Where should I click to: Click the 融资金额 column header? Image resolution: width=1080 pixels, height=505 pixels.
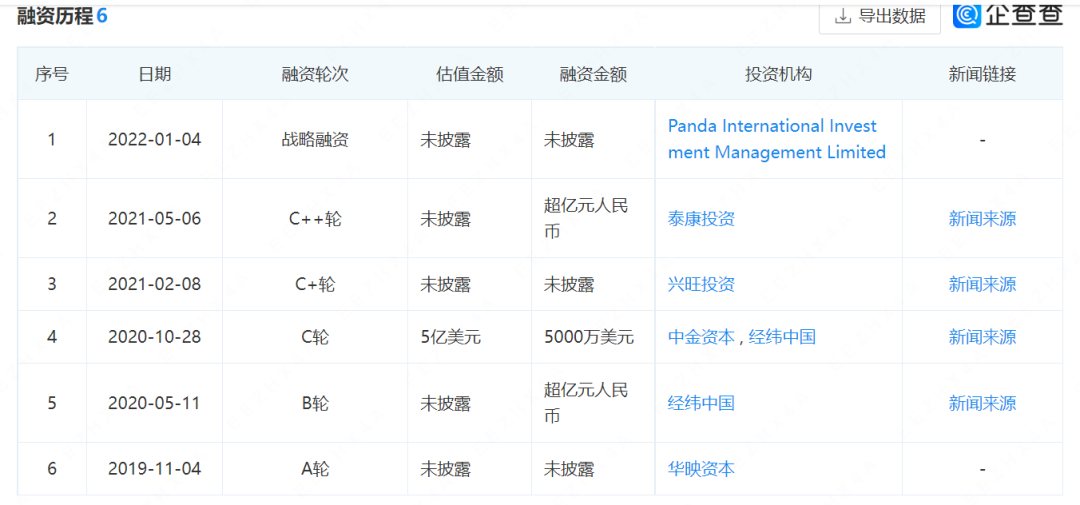coord(593,74)
